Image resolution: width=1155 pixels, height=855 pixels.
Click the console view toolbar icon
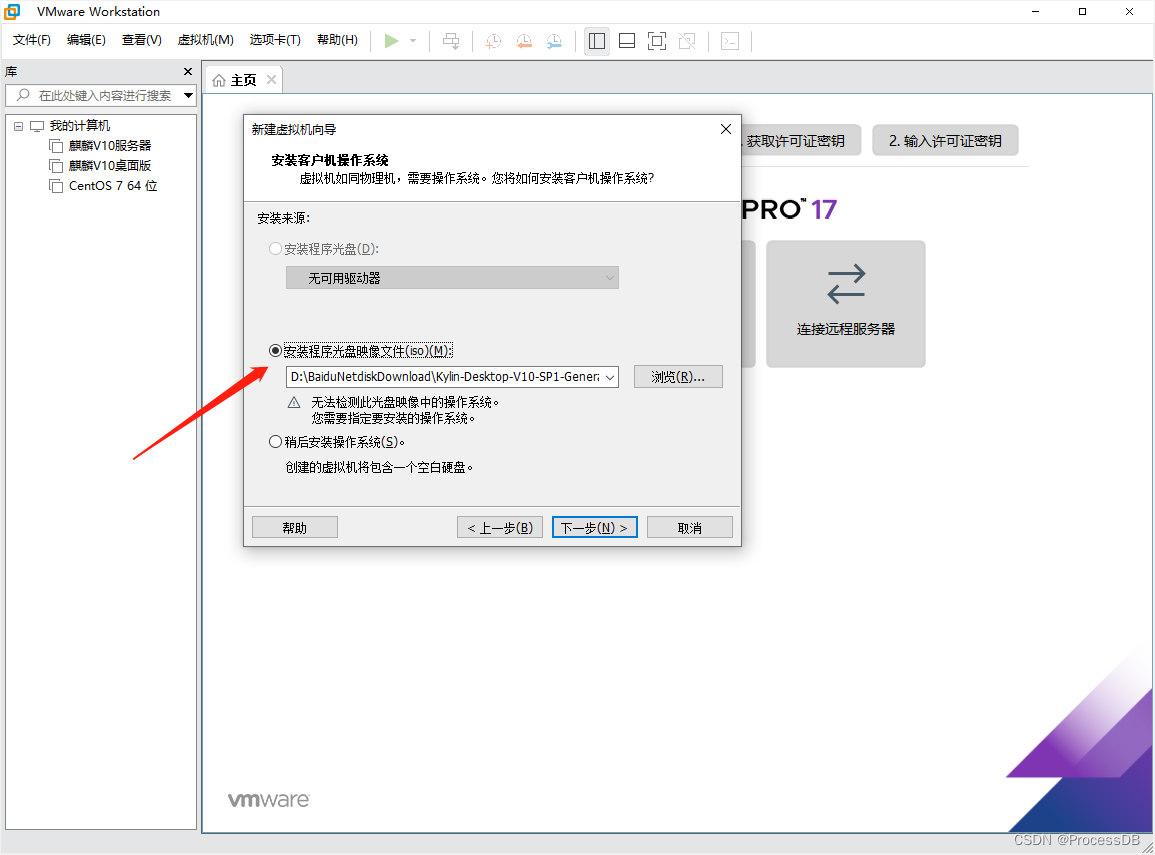pyautogui.click(x=730, y=41)
